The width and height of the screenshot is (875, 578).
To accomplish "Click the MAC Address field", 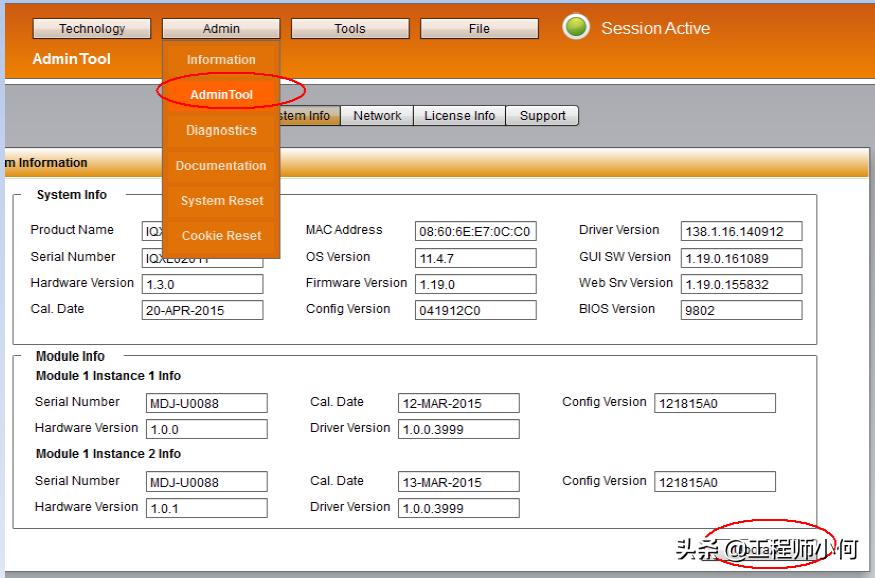I will click(475, 232).
